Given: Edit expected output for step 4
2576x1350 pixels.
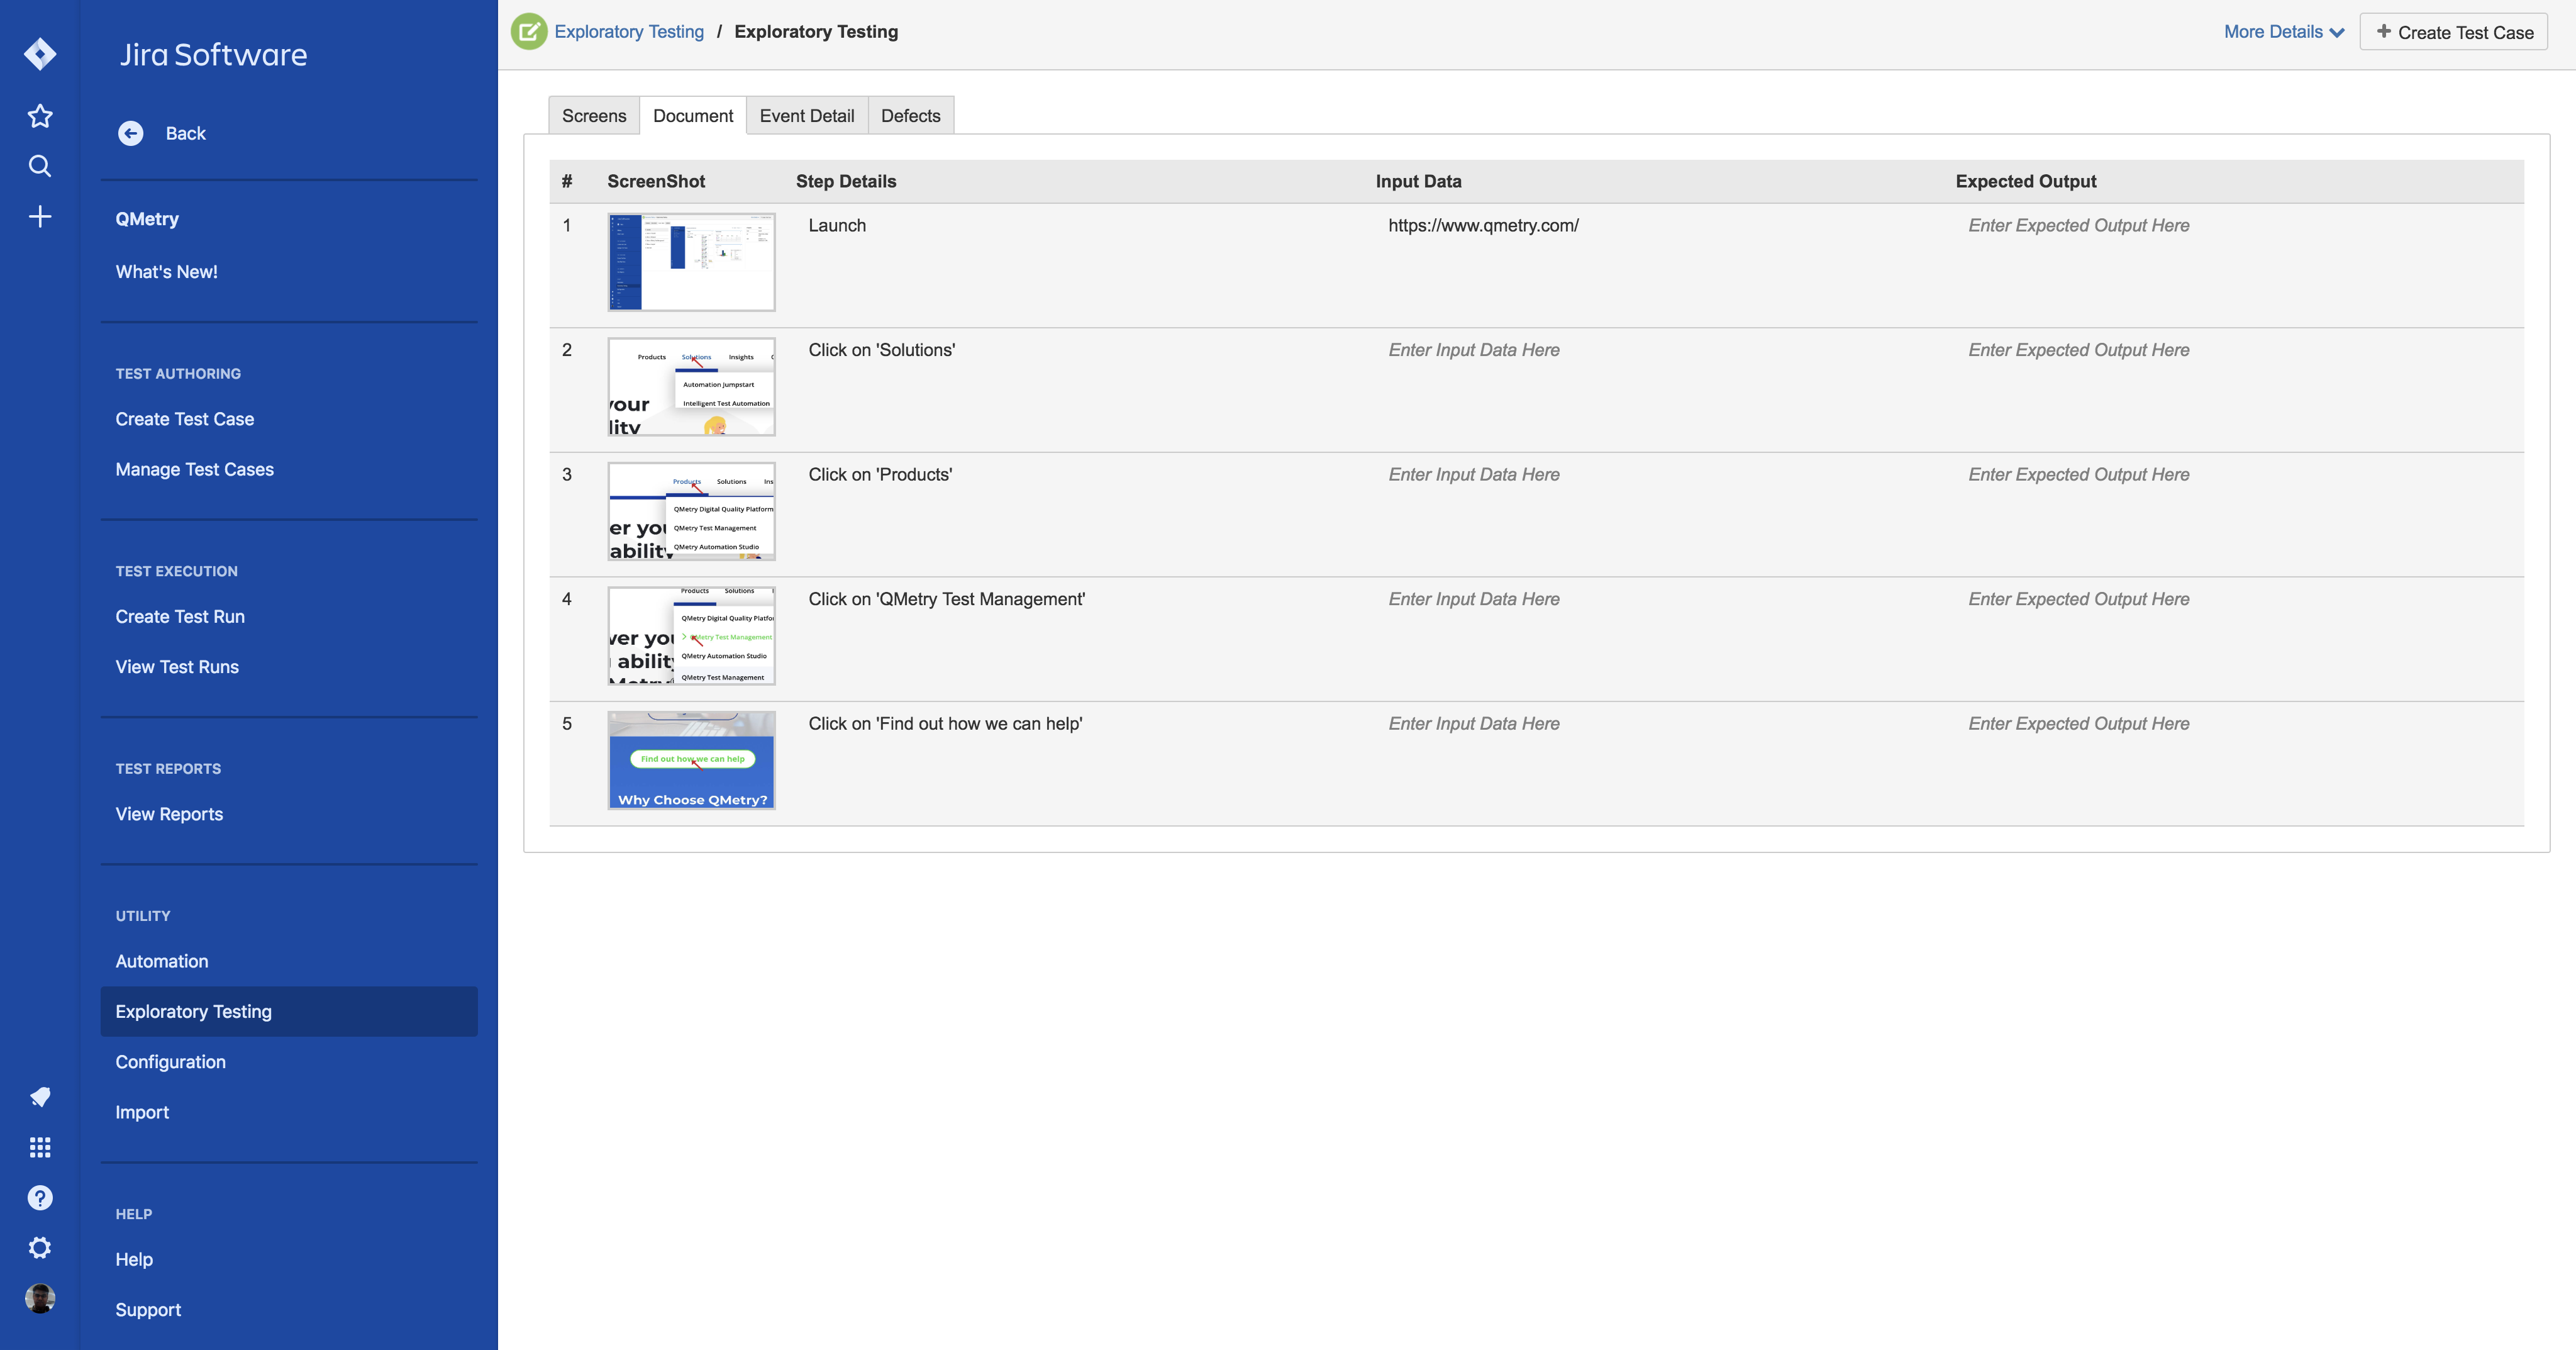Looking at the screenshot, I should pos(2078,599).
